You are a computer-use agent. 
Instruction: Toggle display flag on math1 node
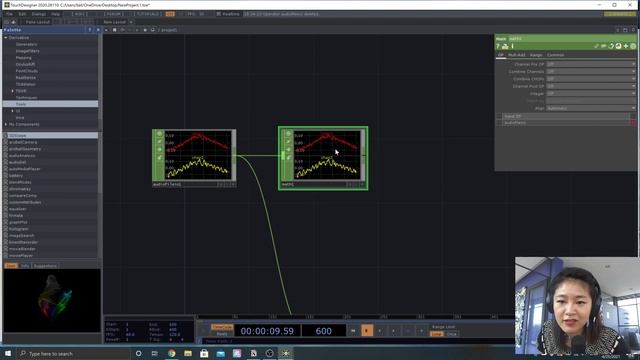(288, 133)
